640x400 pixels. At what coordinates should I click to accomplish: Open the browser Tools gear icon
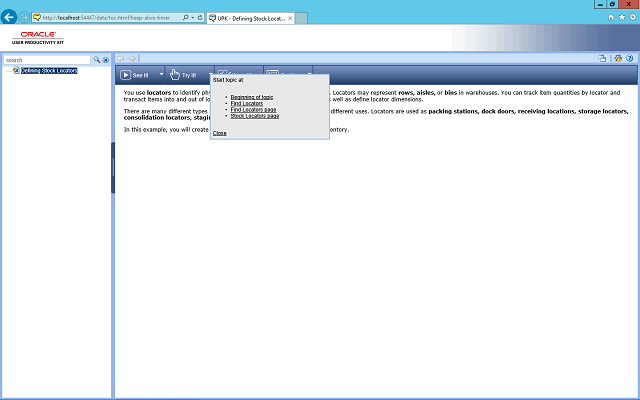pyautogui.click(x=633, y=17)
